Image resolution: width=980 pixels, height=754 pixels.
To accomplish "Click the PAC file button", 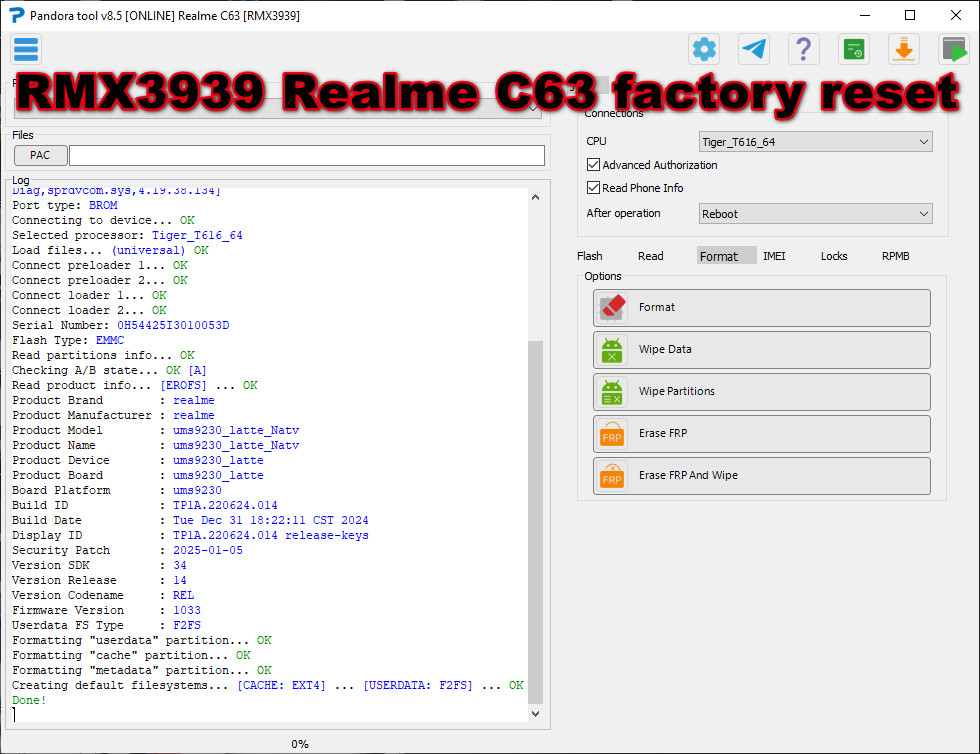I will point(40,155).
